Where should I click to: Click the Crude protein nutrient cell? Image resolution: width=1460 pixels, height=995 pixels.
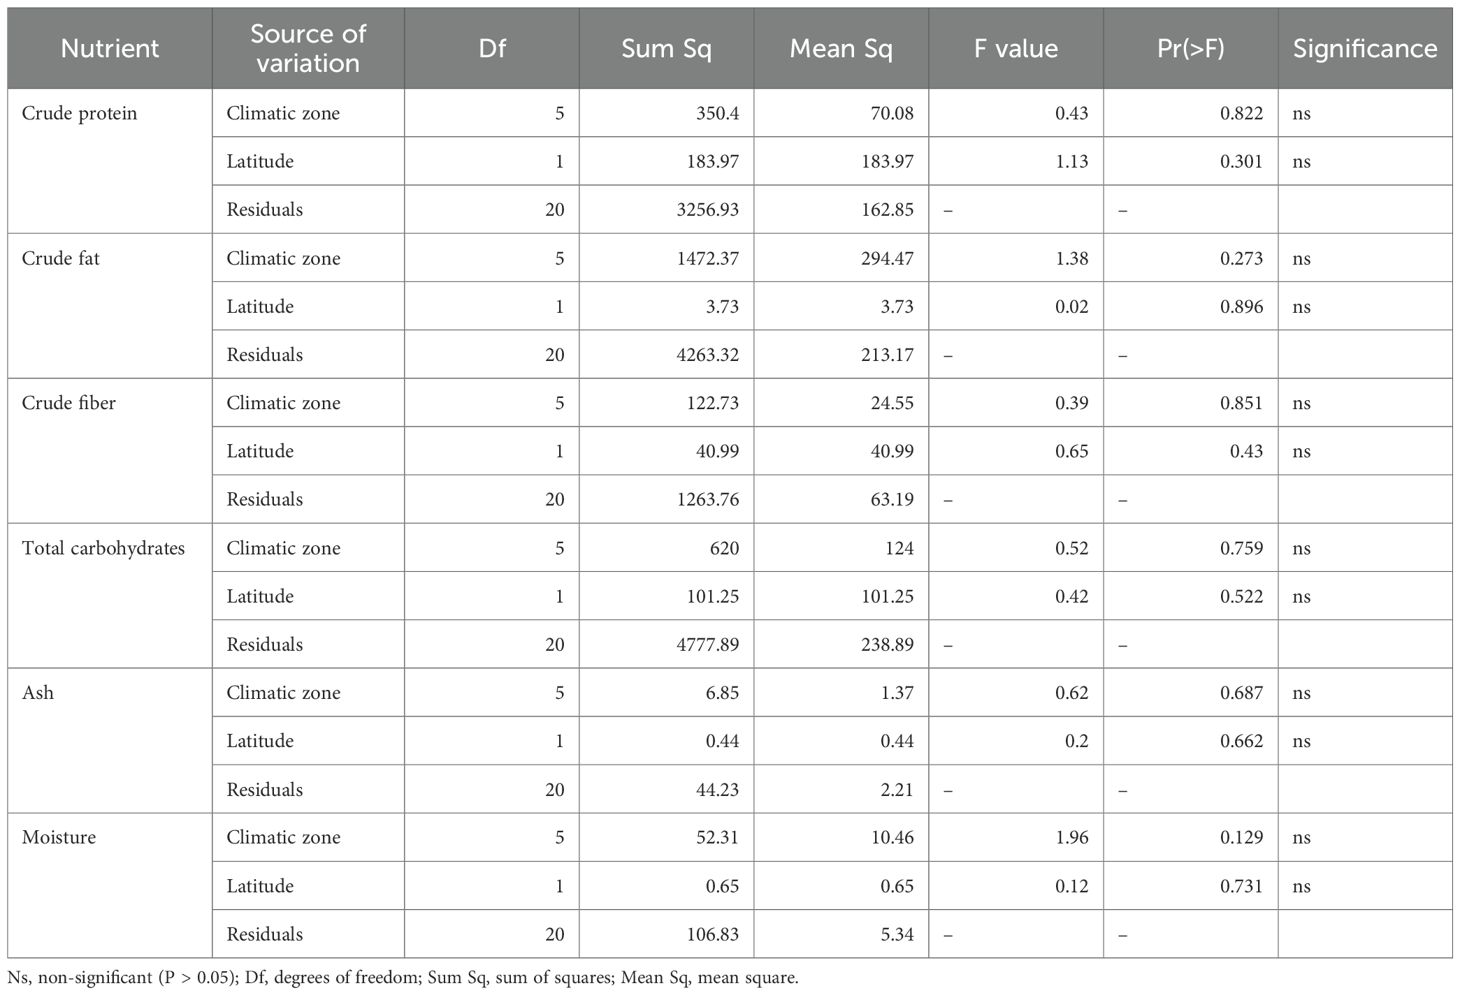click(x=79, y=113)
